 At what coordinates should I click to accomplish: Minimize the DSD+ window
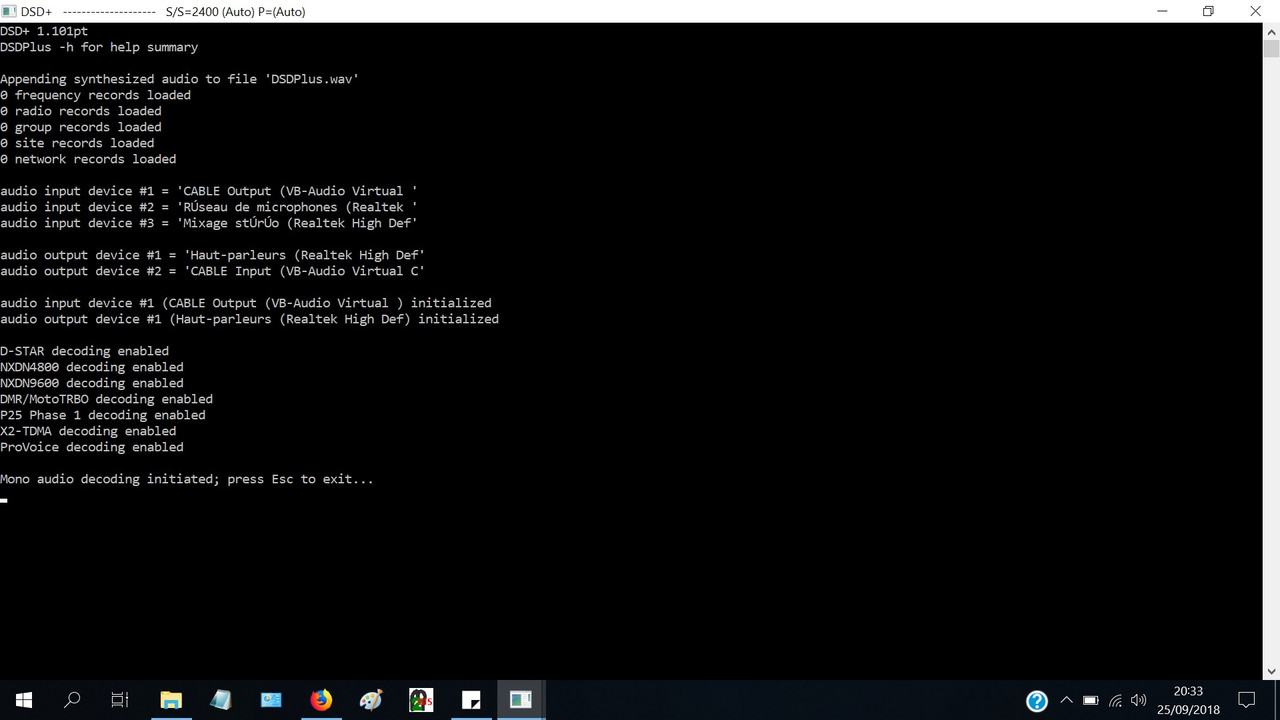[1162, 11]
